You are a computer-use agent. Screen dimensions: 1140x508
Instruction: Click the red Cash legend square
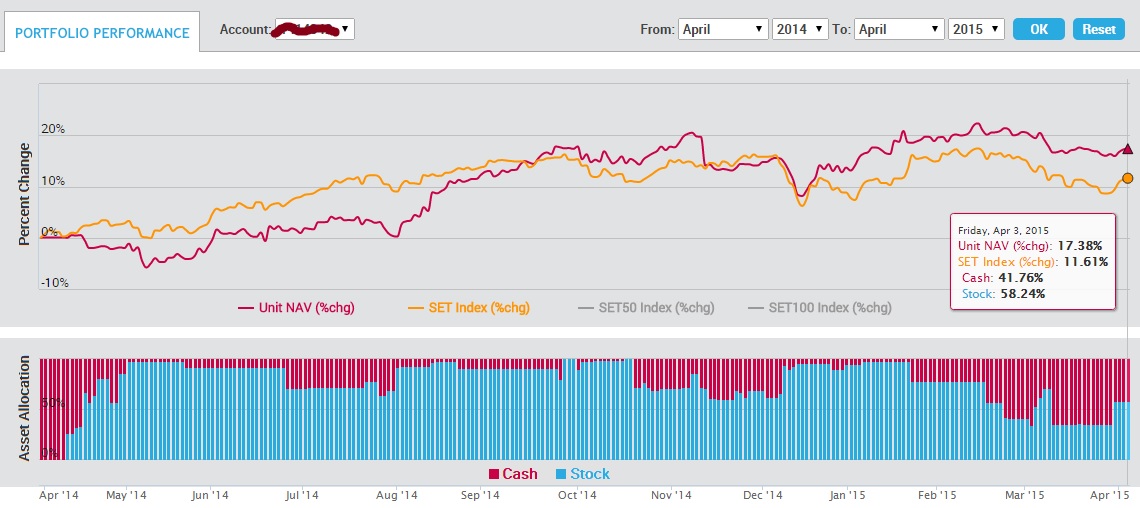pos(493,474)
